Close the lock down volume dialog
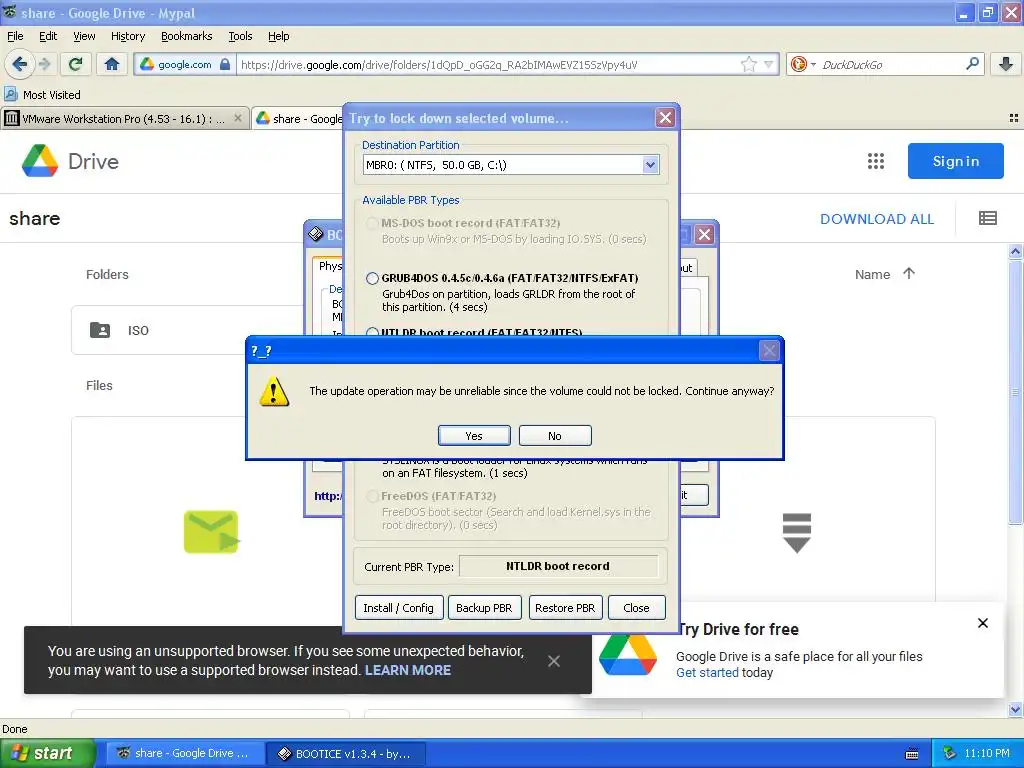The width and height of the screenshot is (1024, 768). tap(665, 118)
